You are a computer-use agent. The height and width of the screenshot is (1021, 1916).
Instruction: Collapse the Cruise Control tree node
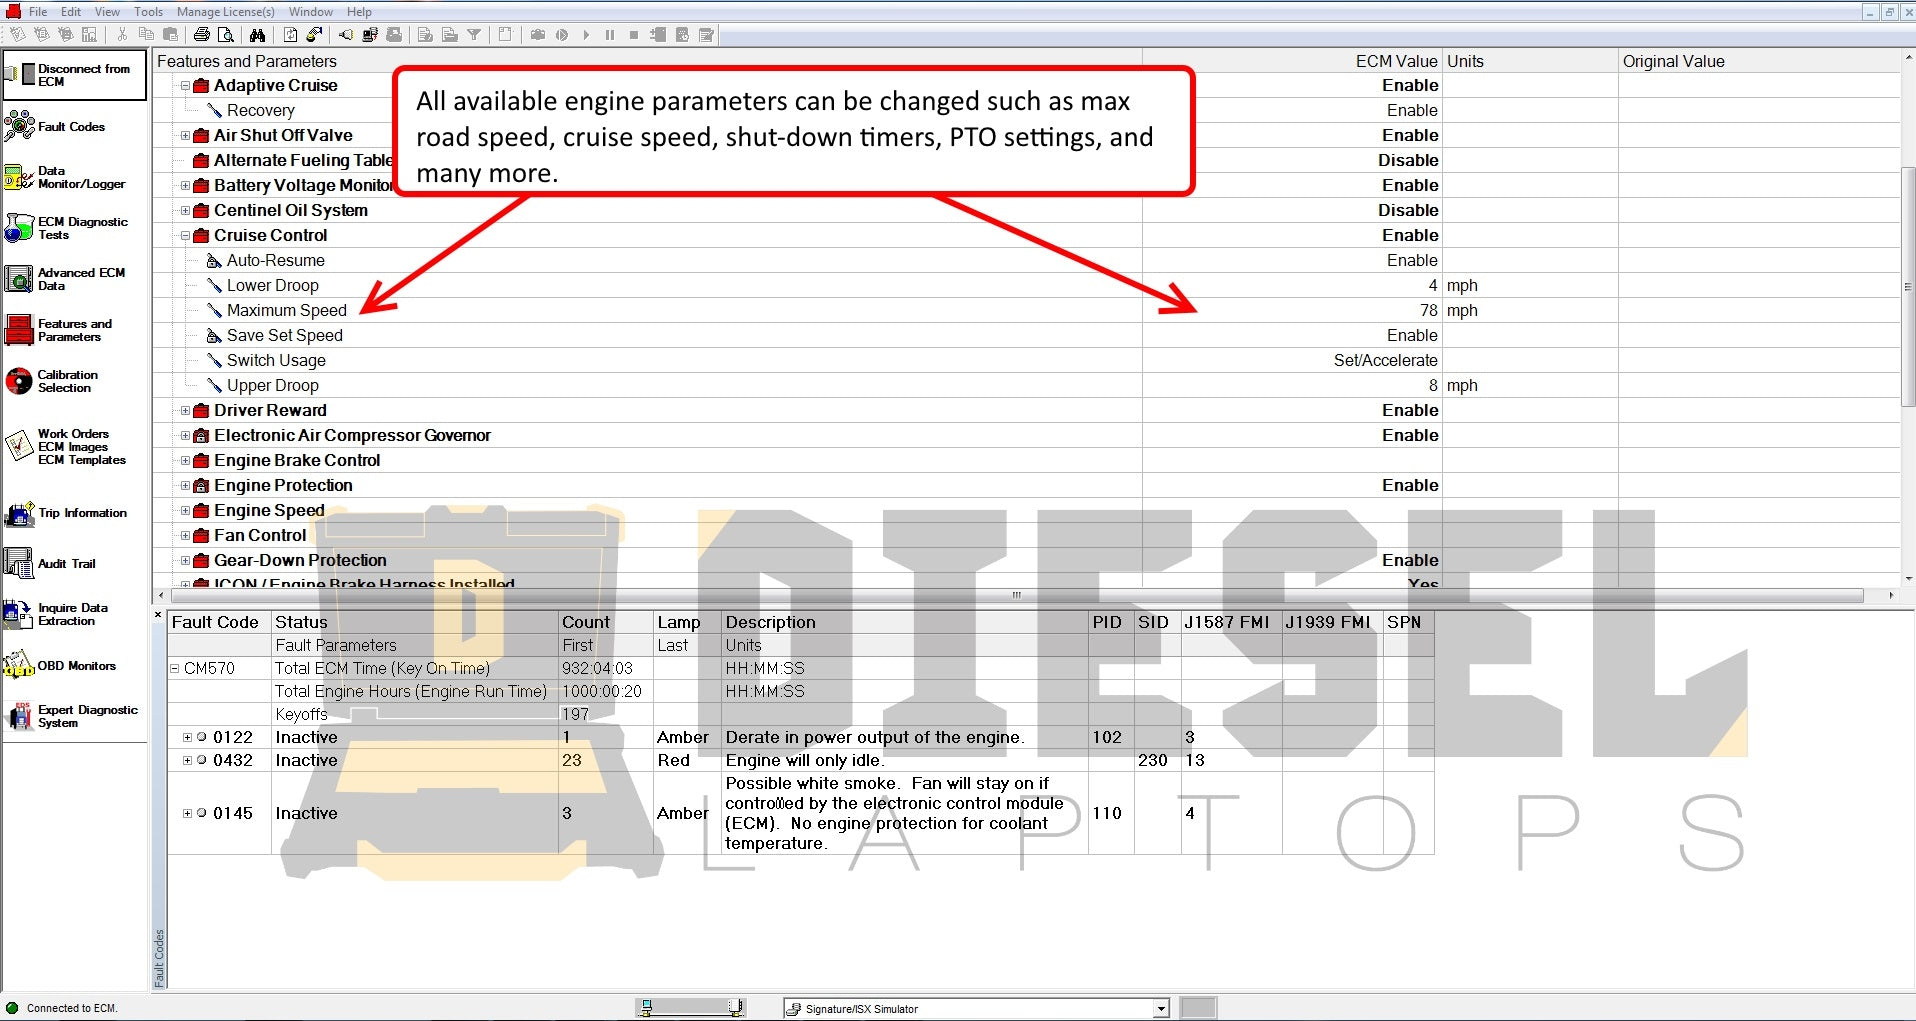(185, 236)
